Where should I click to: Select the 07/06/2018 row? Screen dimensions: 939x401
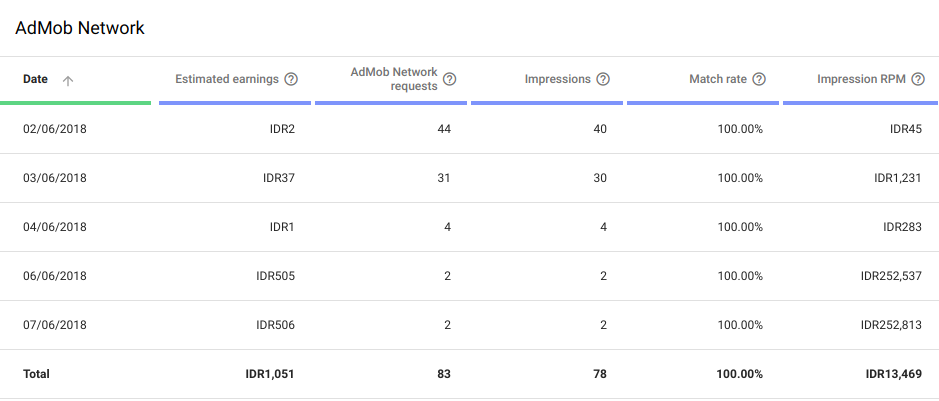point(470,325)
